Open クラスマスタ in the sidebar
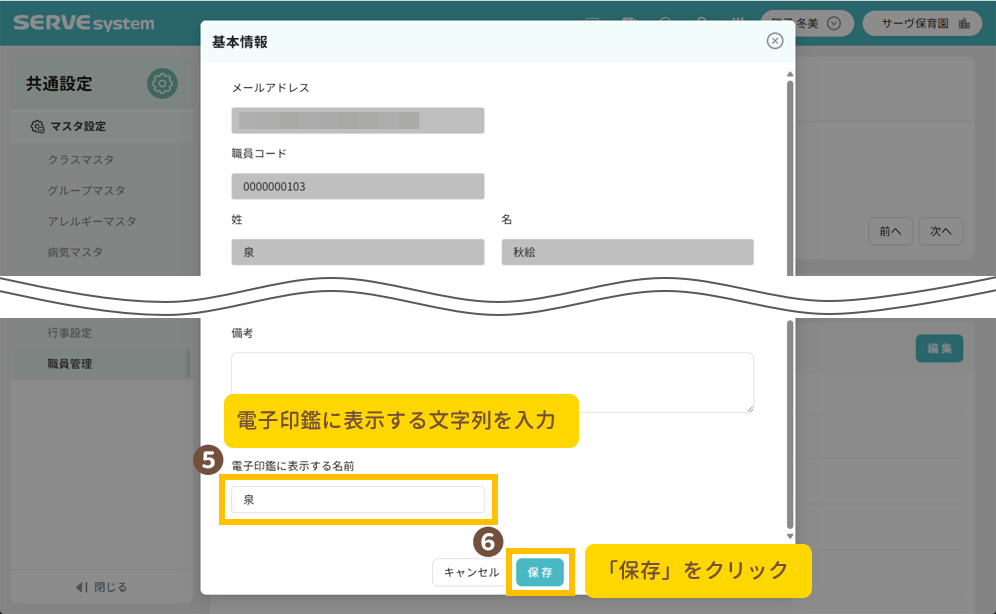 pyautogui.click(x=81, y=159)
